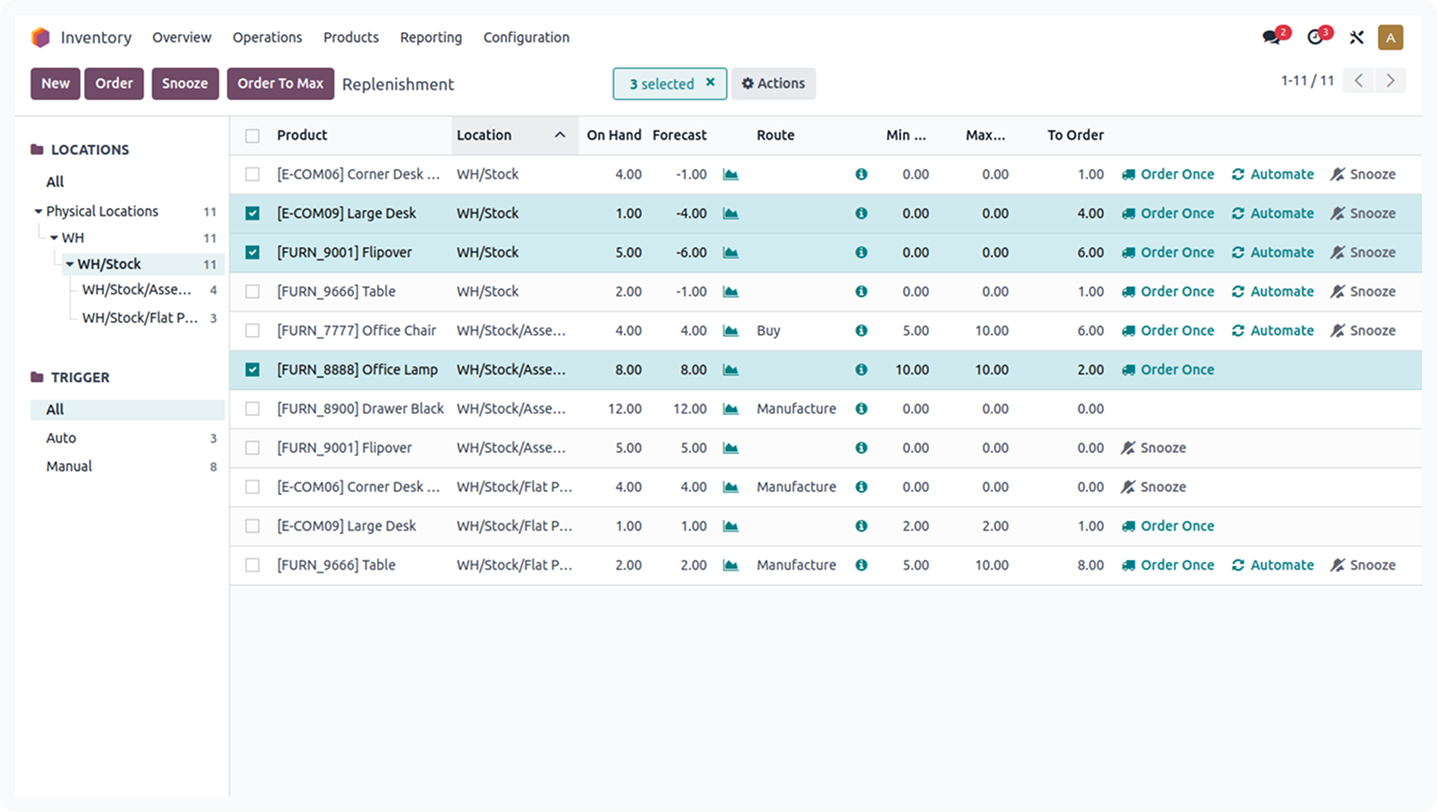Viewport: 1437px width, 812px height.
Task: Check the Office Chair row checkbox
Action: pos(252,330)
